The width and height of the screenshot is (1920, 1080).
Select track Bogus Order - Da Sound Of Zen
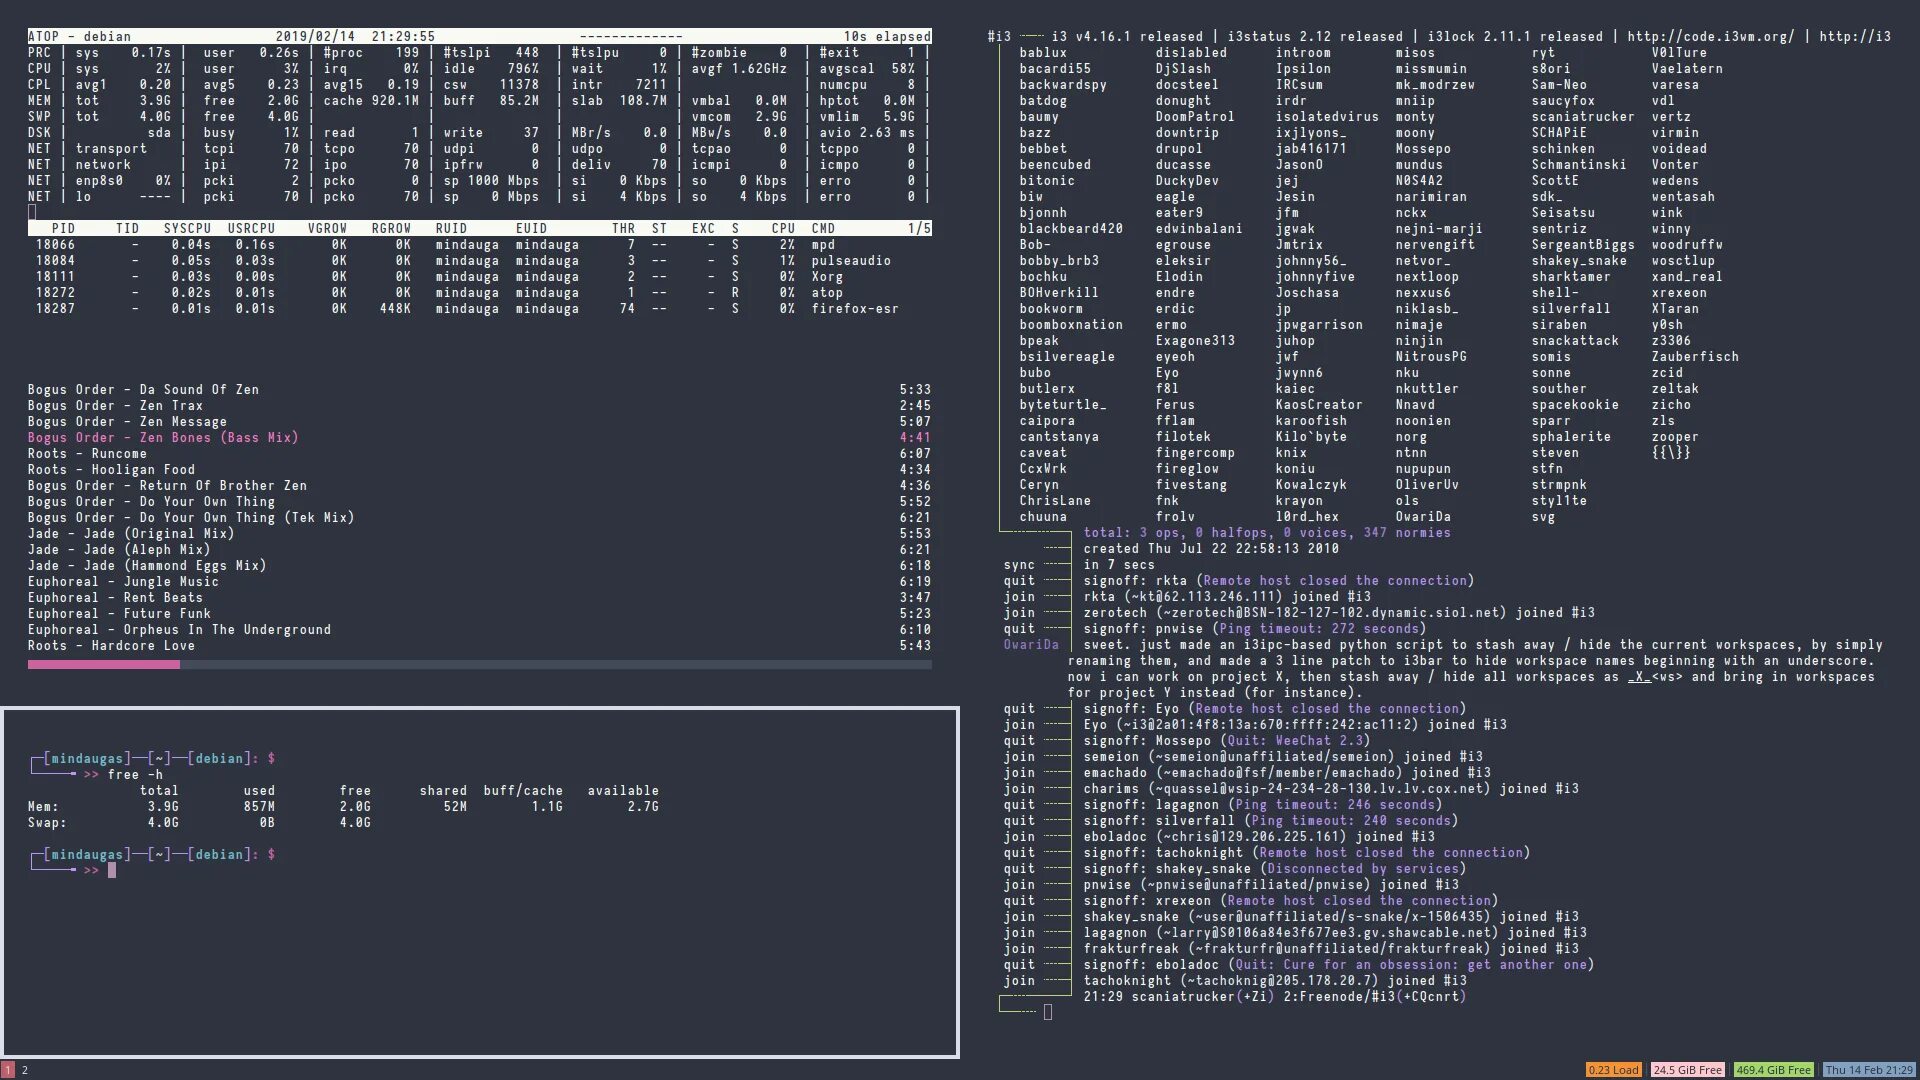(143, 390)
